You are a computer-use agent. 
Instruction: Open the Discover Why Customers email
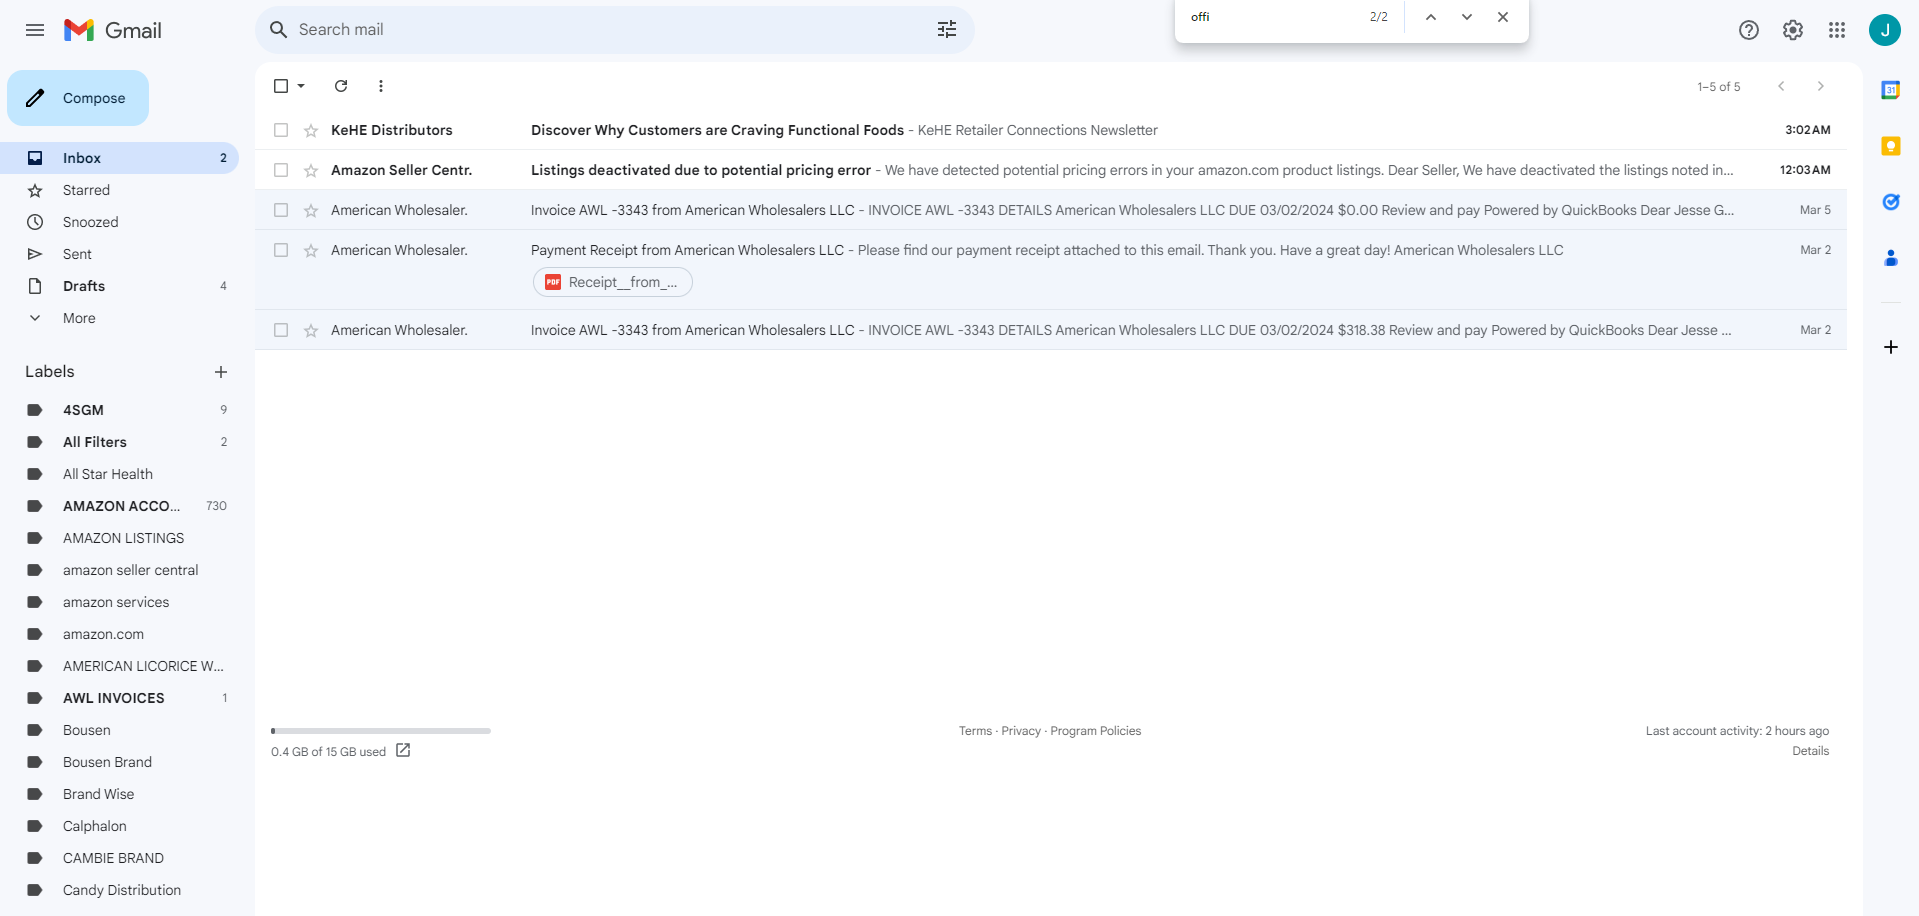pyautogui.click(x=1051, y=130)
